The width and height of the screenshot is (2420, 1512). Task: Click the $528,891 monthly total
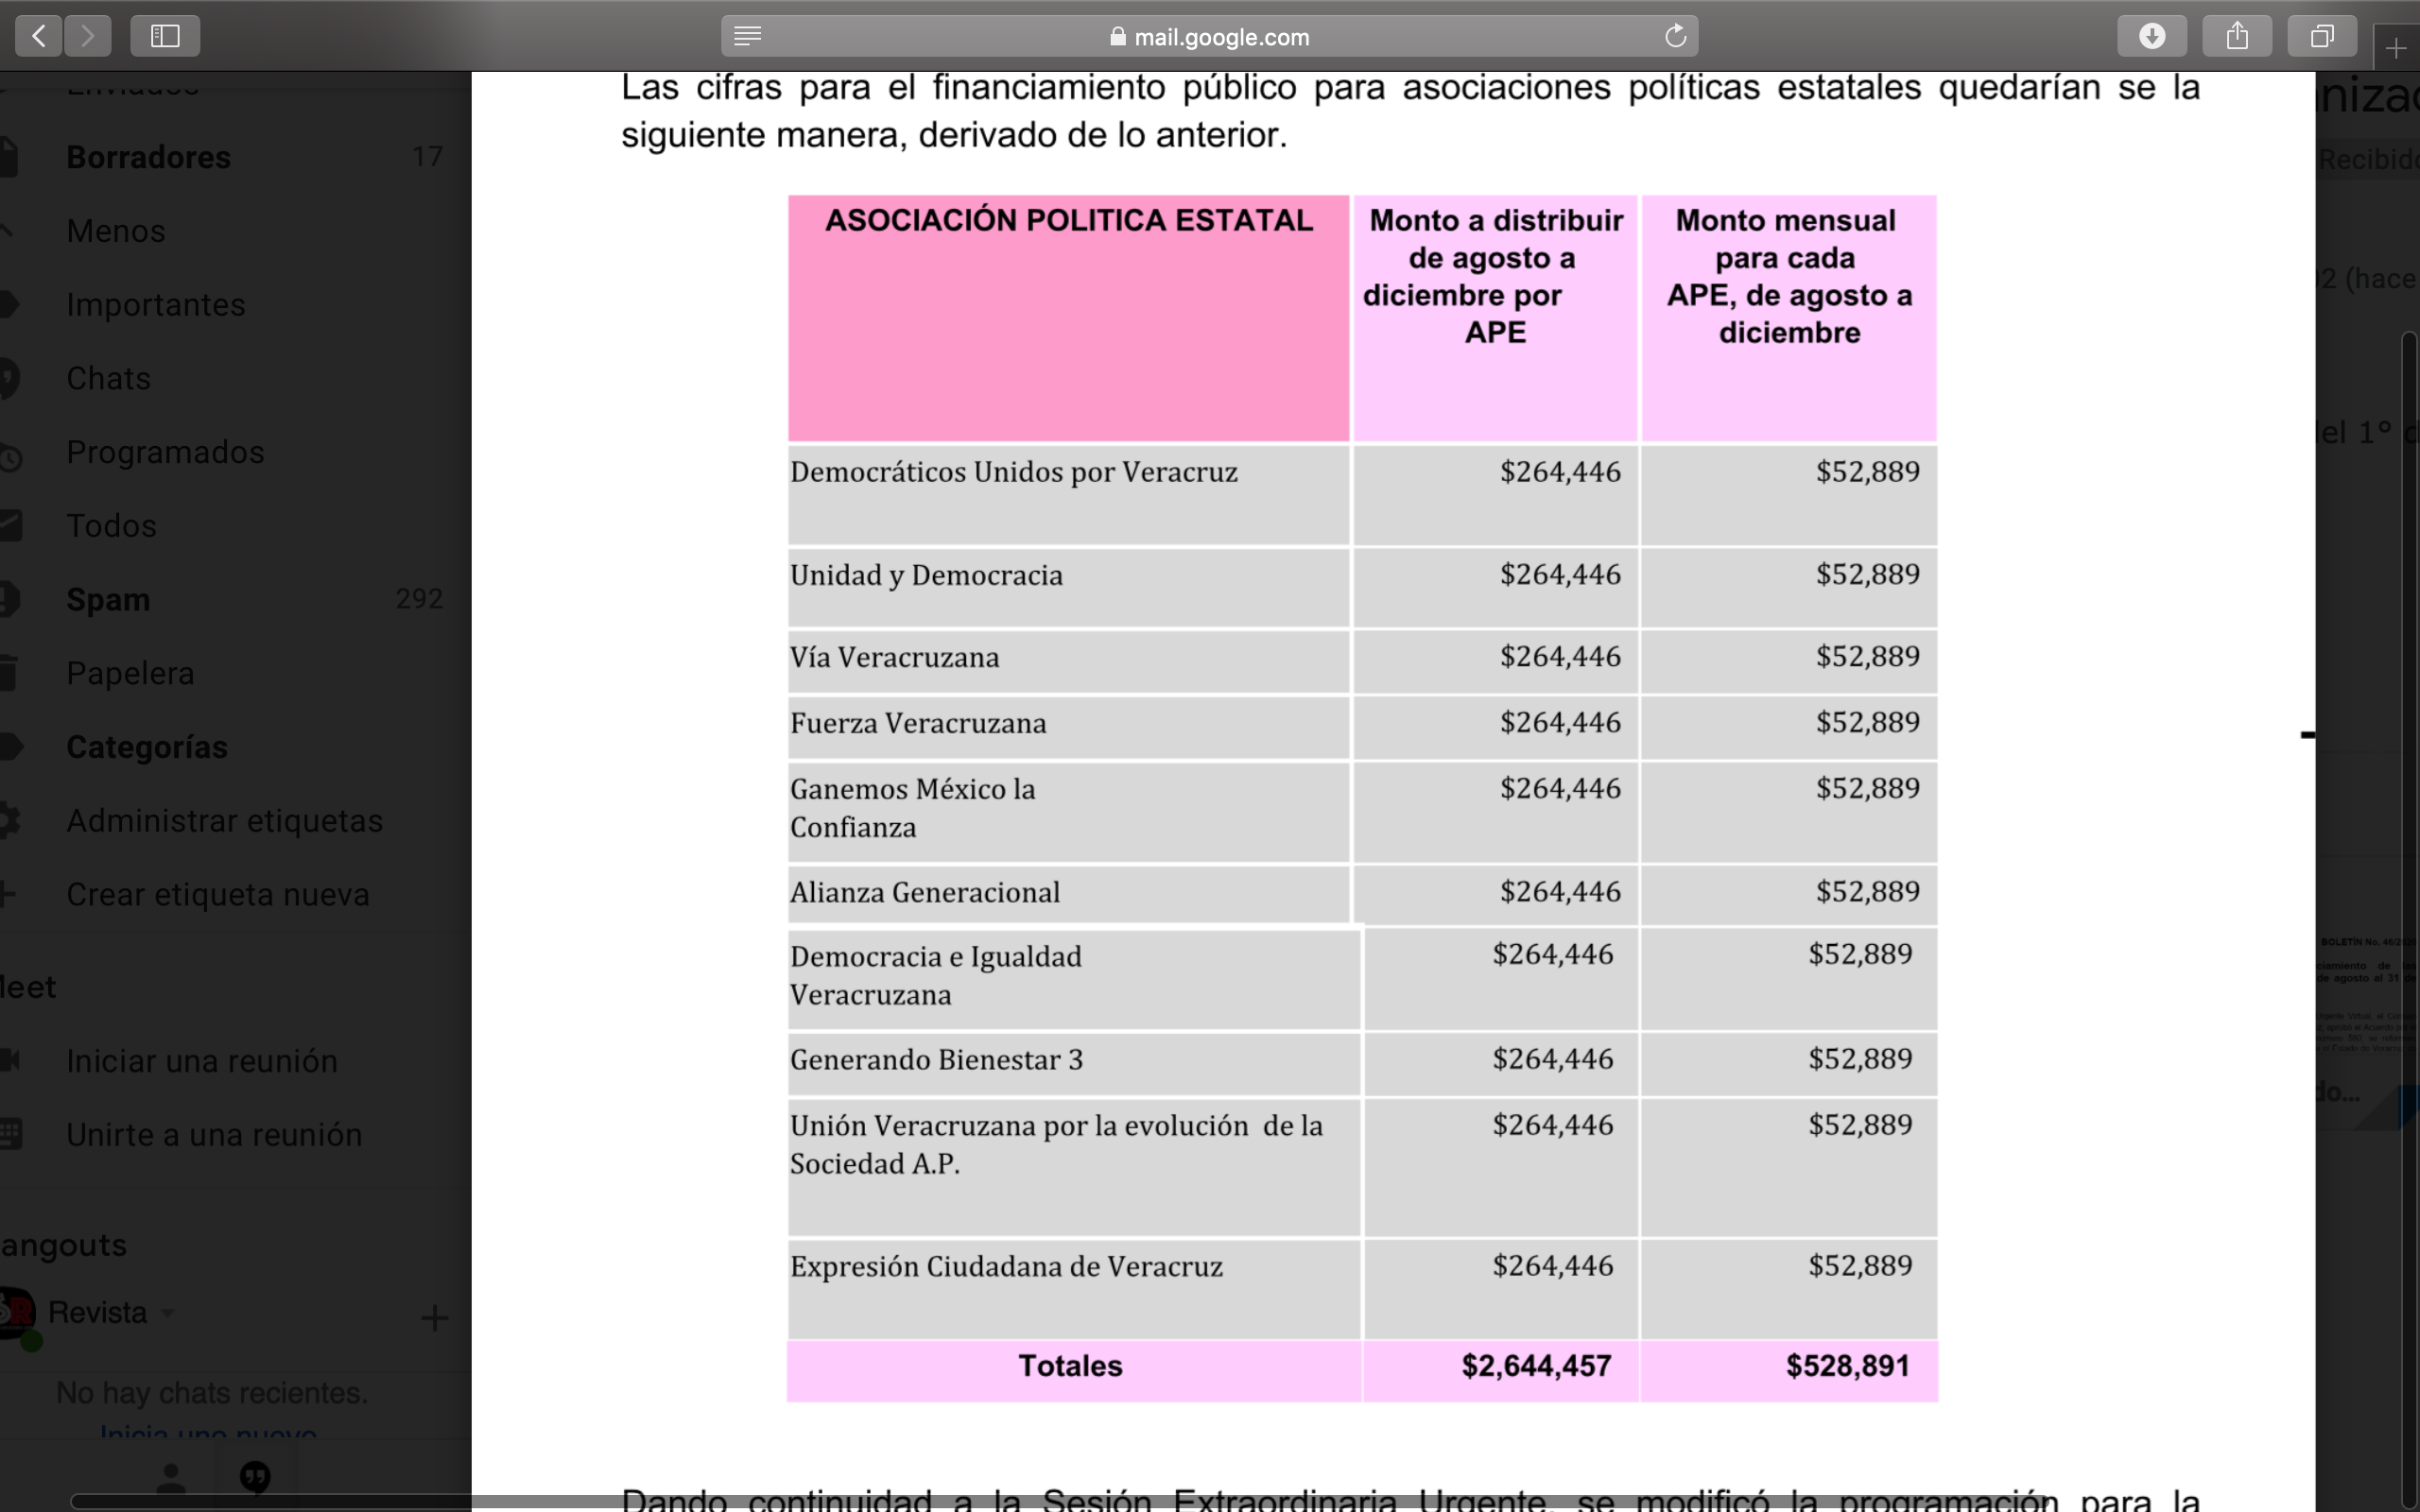(1848, 1366)
